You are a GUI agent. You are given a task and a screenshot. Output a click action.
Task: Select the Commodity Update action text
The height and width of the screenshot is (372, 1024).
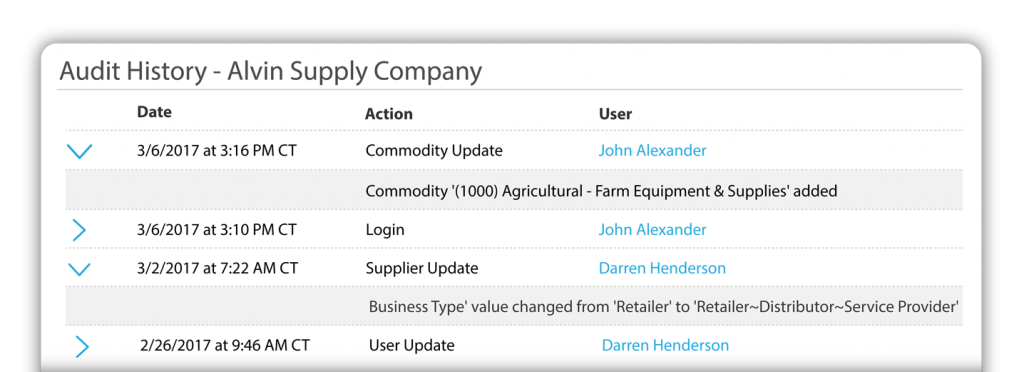pos(434,151)
